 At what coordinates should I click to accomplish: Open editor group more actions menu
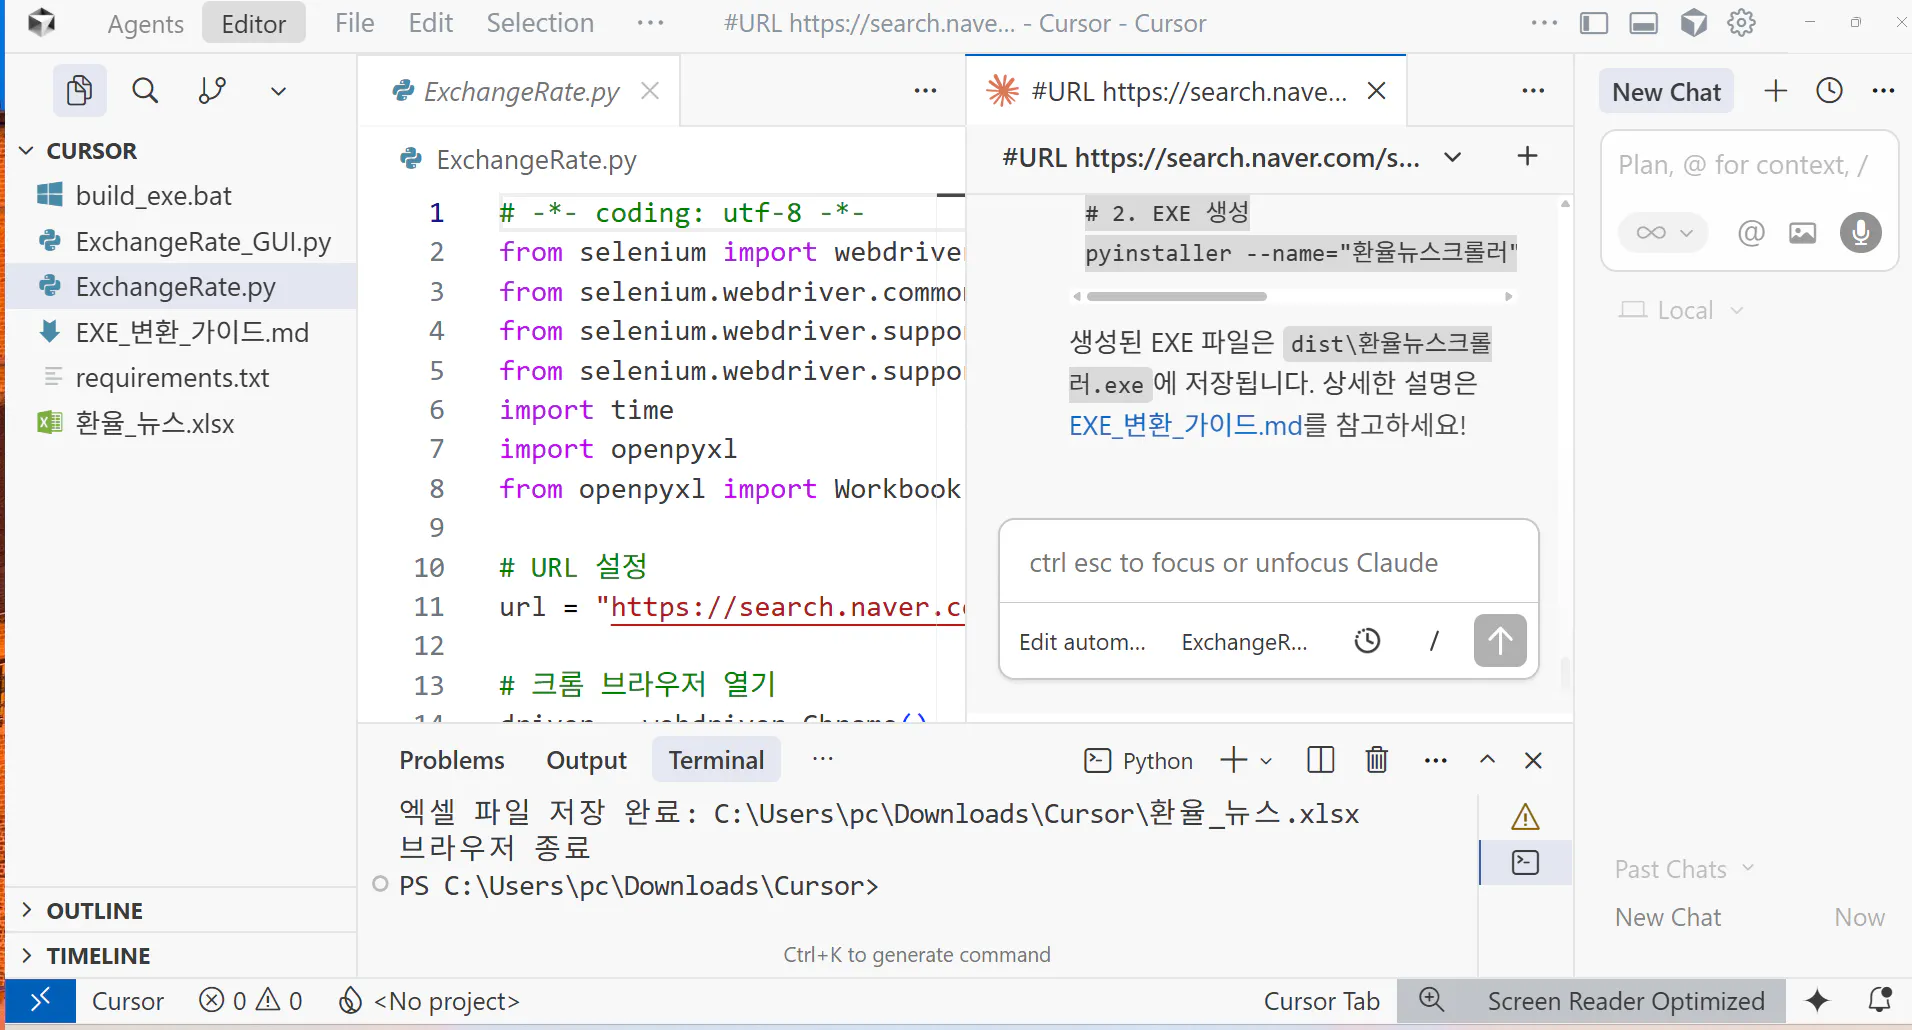coord(926,91)
